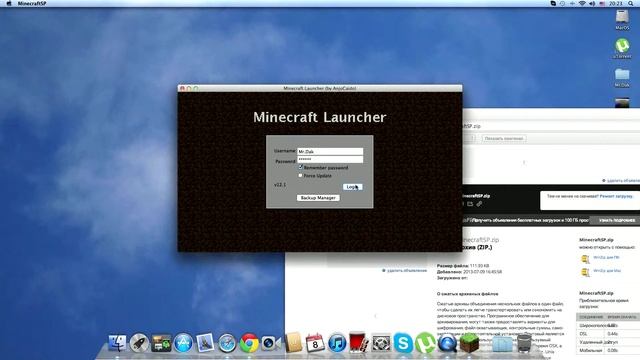Open the App Store dock icon
This screenshot has height=360, width=640.
tap(183, 343)
